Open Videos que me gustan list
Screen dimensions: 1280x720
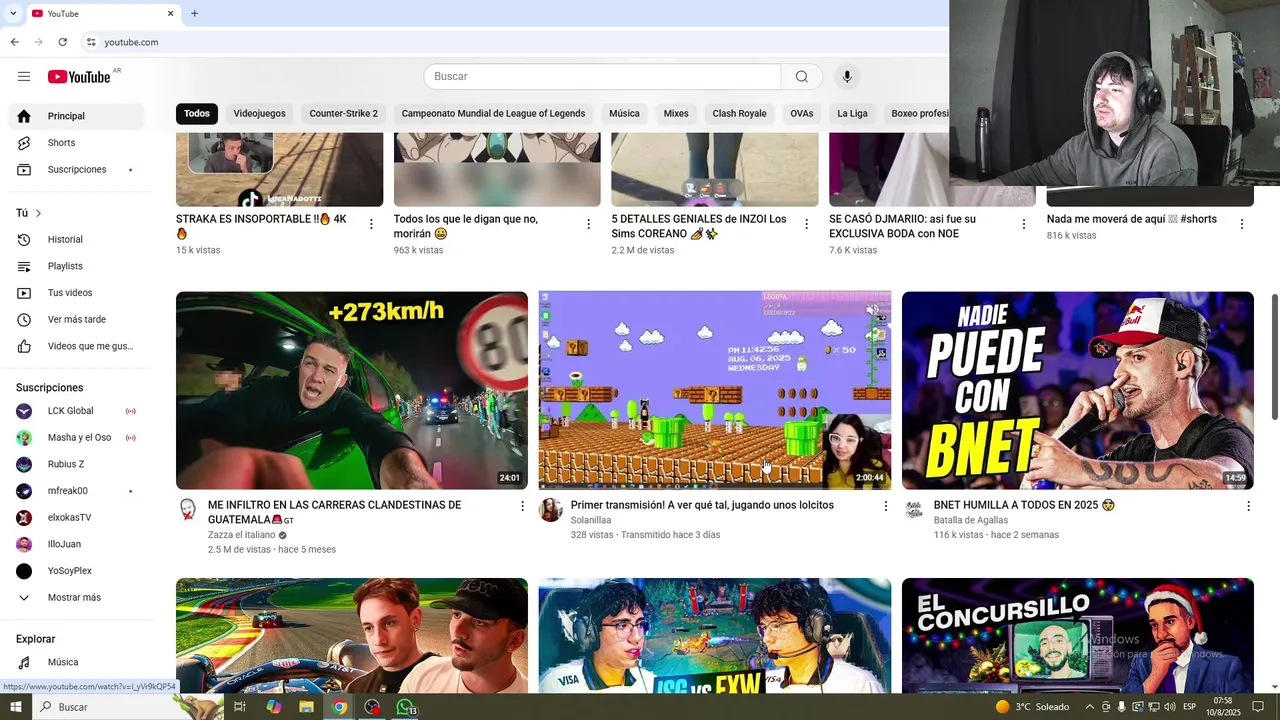pyautogui.click(x=76, y=346)
